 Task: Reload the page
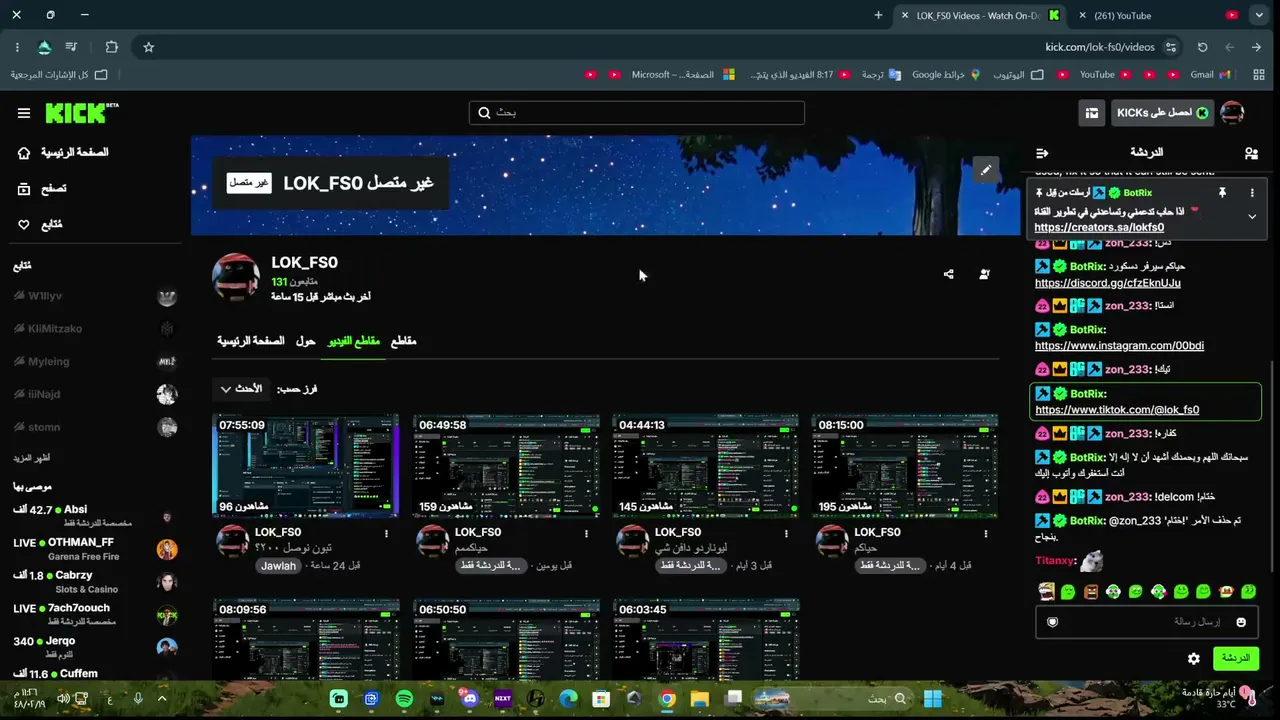click(x=1203, y=47)
